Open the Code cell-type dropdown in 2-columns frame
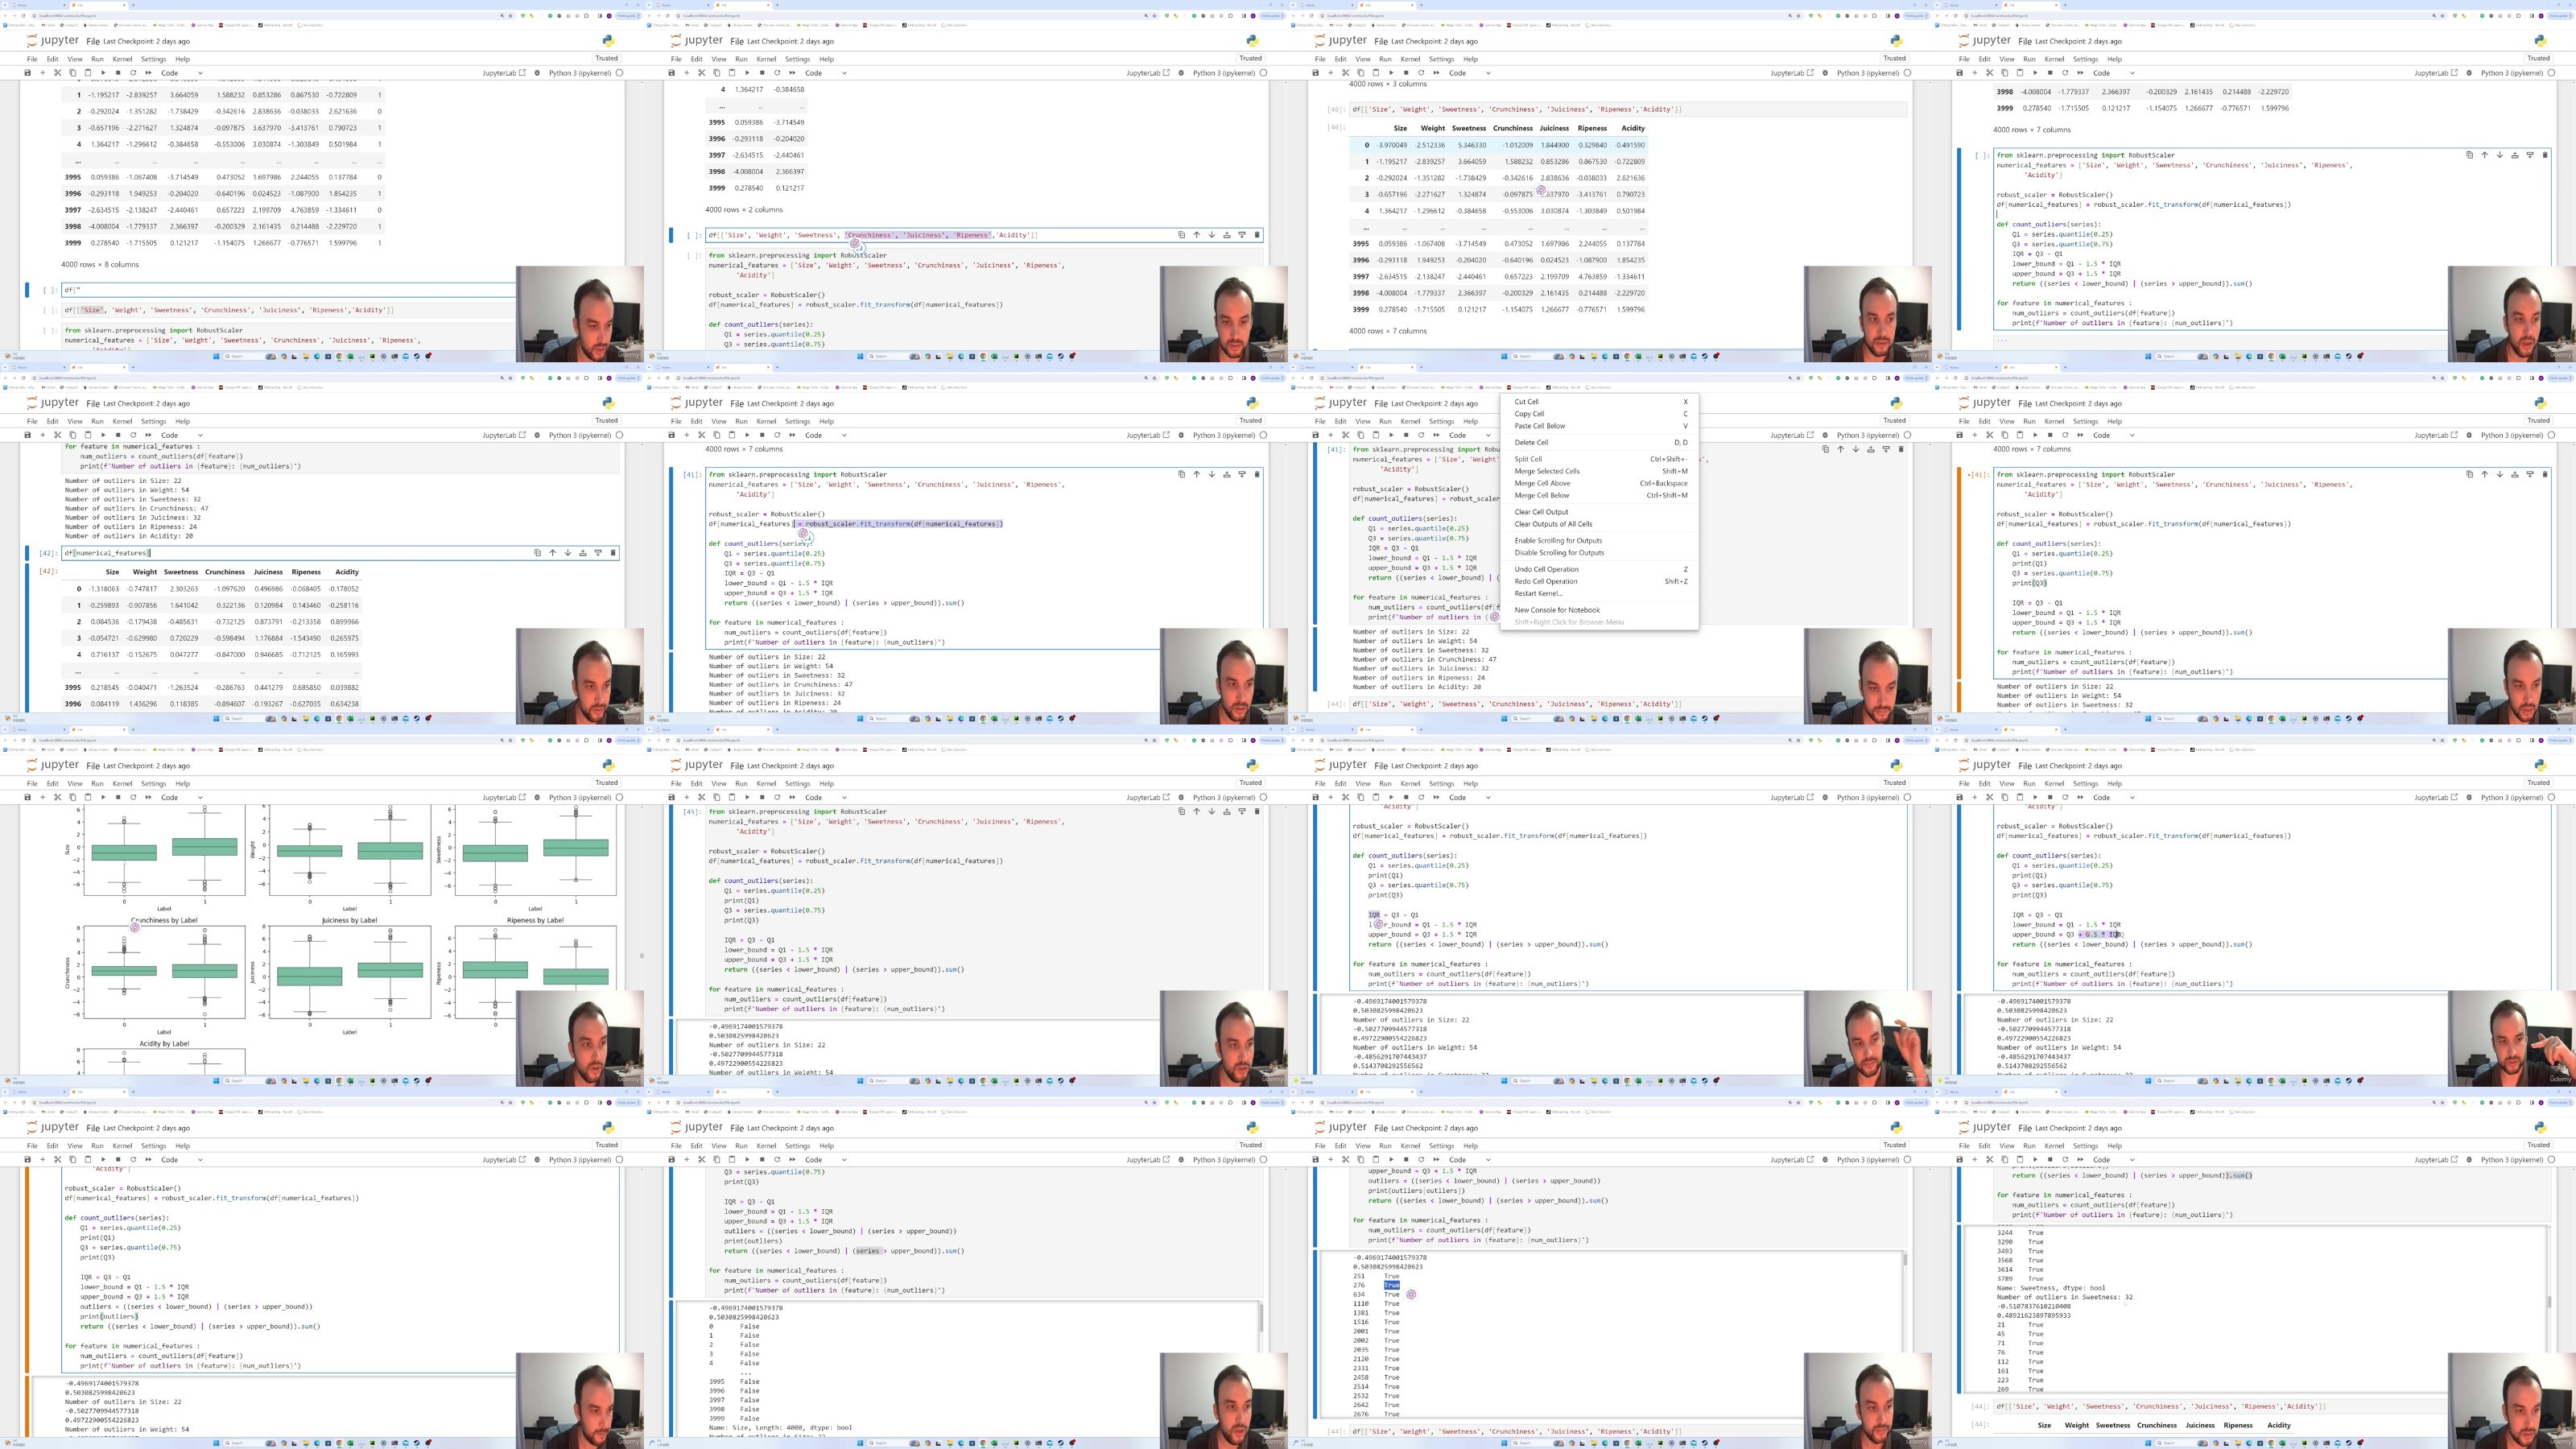This screenshot has height=1449, width=2576. pyautogui.click(x=826, y=73)
